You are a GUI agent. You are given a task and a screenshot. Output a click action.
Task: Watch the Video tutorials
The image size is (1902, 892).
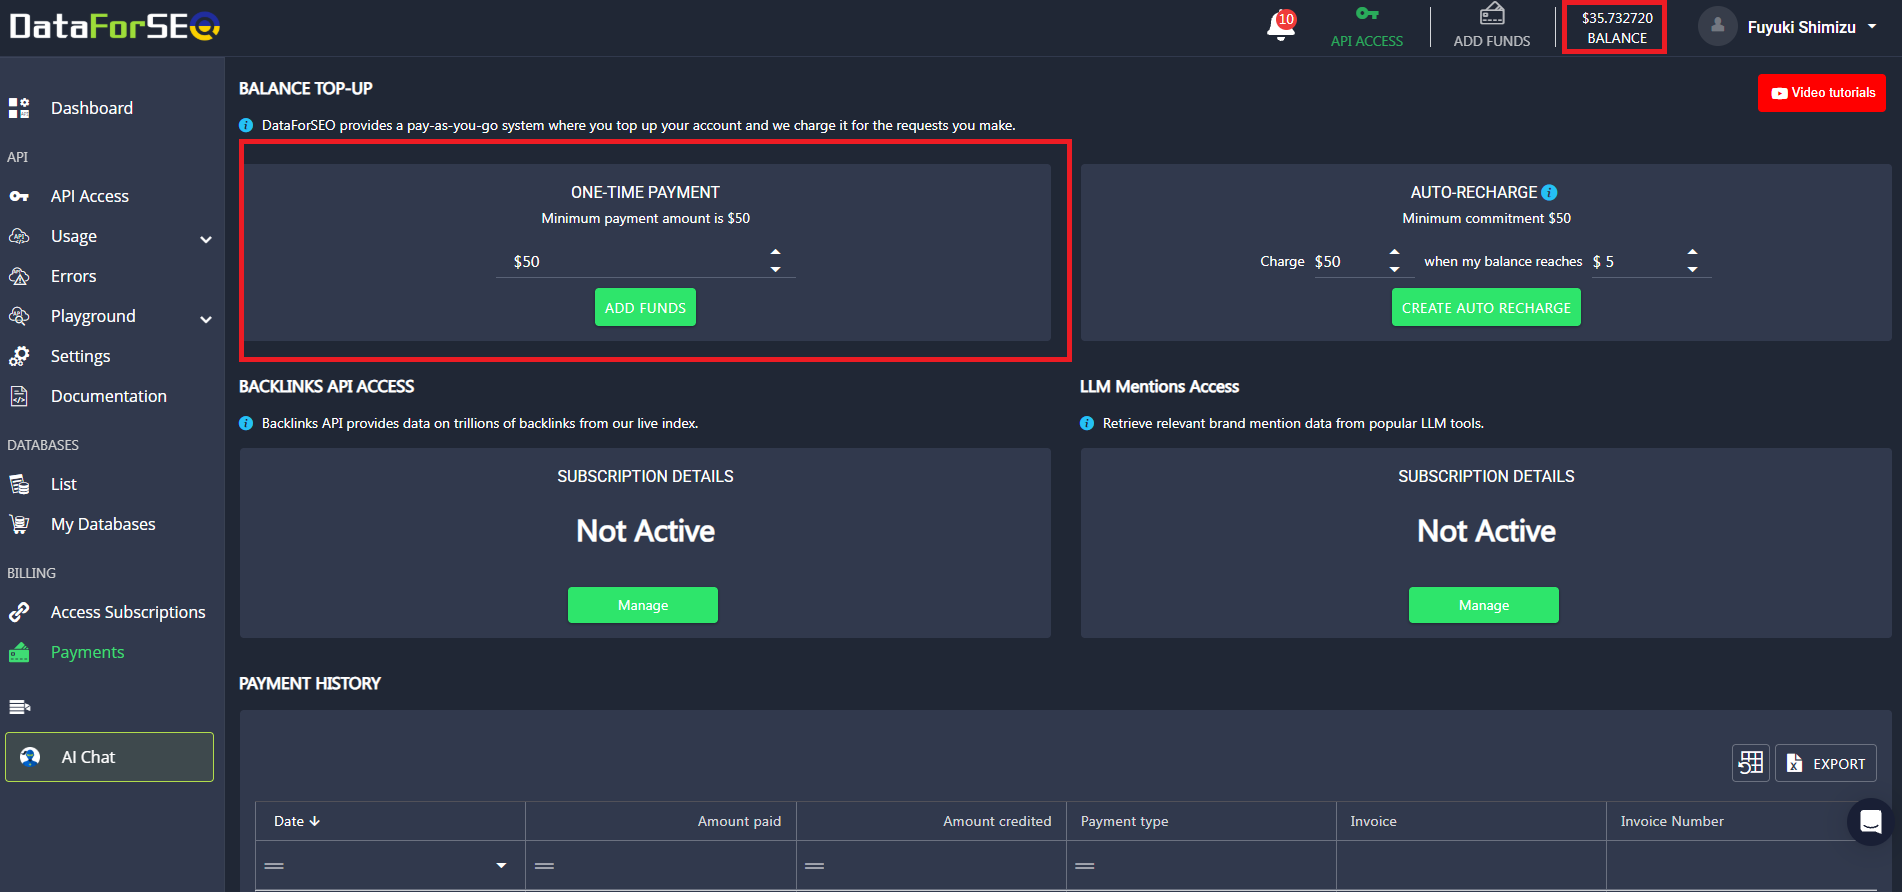(1822, 93)
